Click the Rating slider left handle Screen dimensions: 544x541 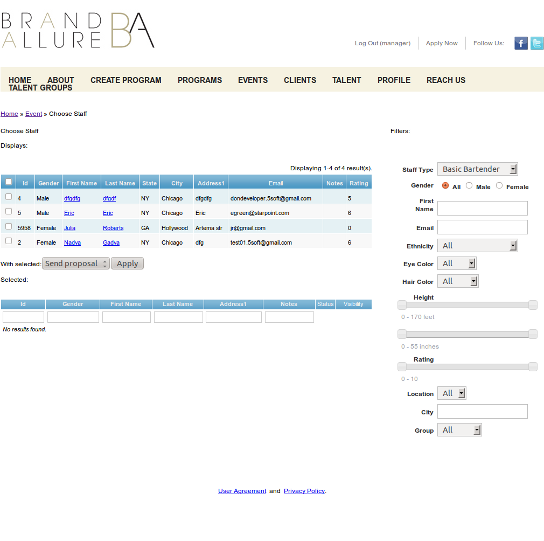(x=402, y=366)
